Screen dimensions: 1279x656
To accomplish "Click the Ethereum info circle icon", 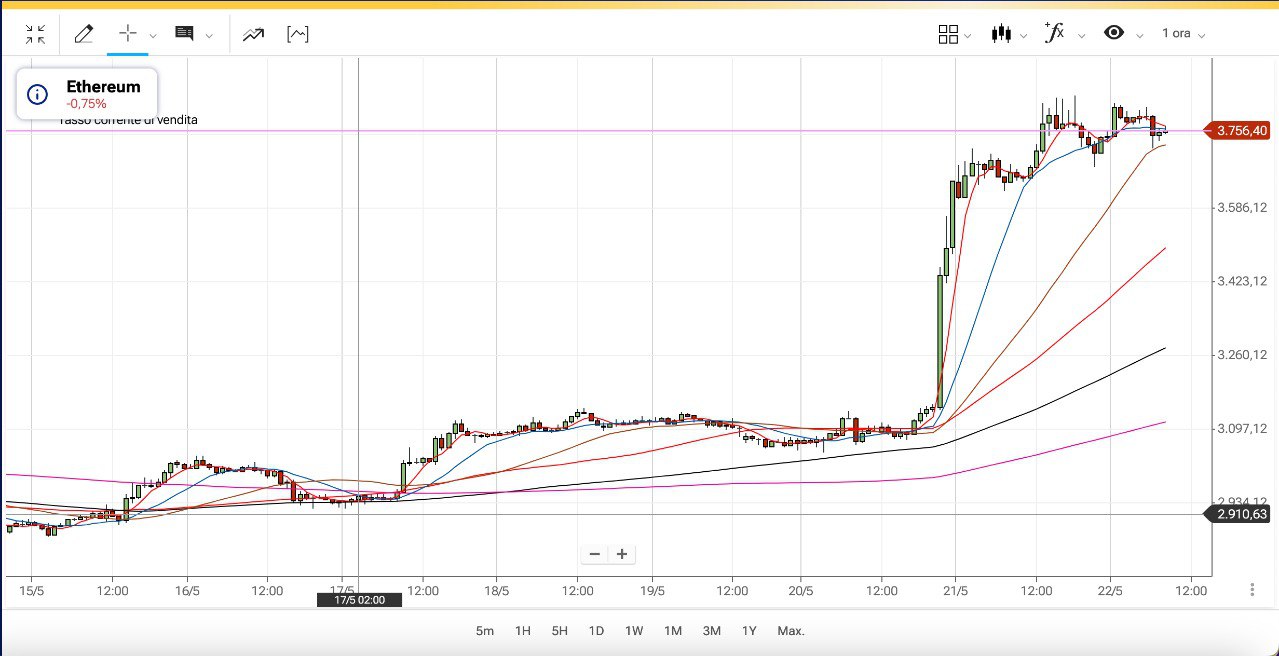I will [x=37, y=95].
